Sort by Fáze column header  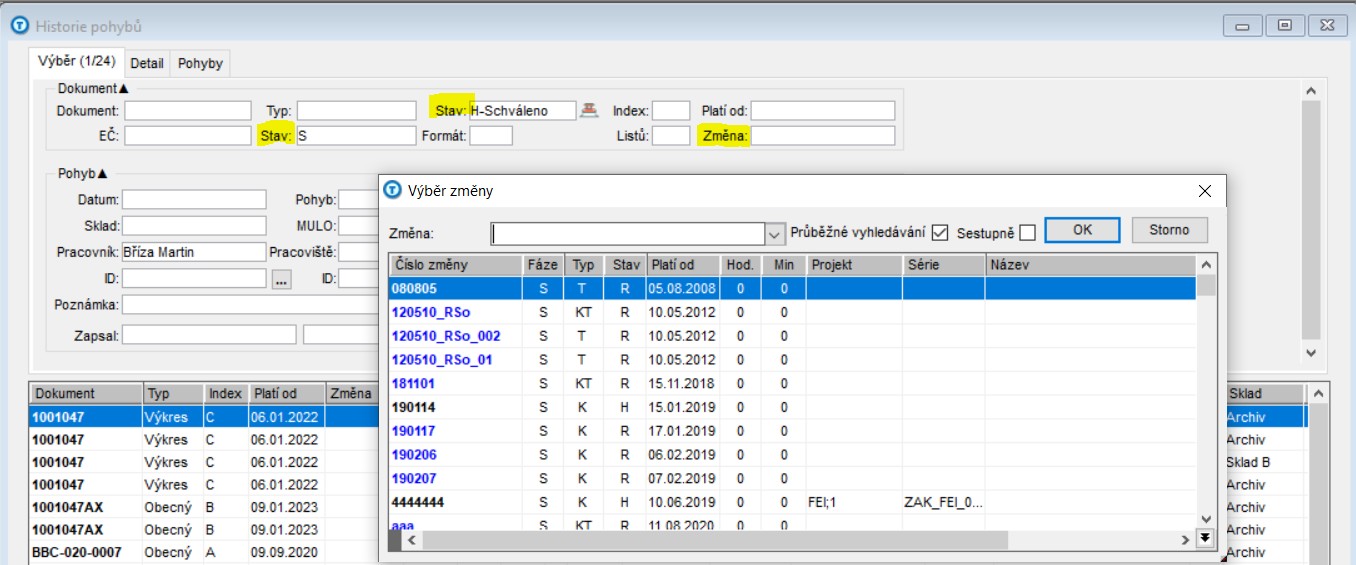pyautogui.click(x=543, y=265)
